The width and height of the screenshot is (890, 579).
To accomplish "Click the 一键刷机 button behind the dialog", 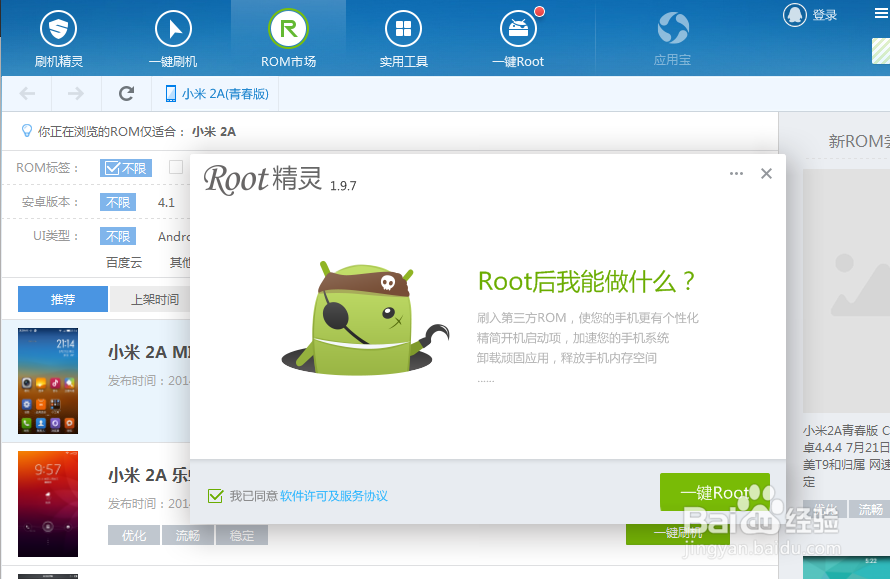I will coord(678,534).
